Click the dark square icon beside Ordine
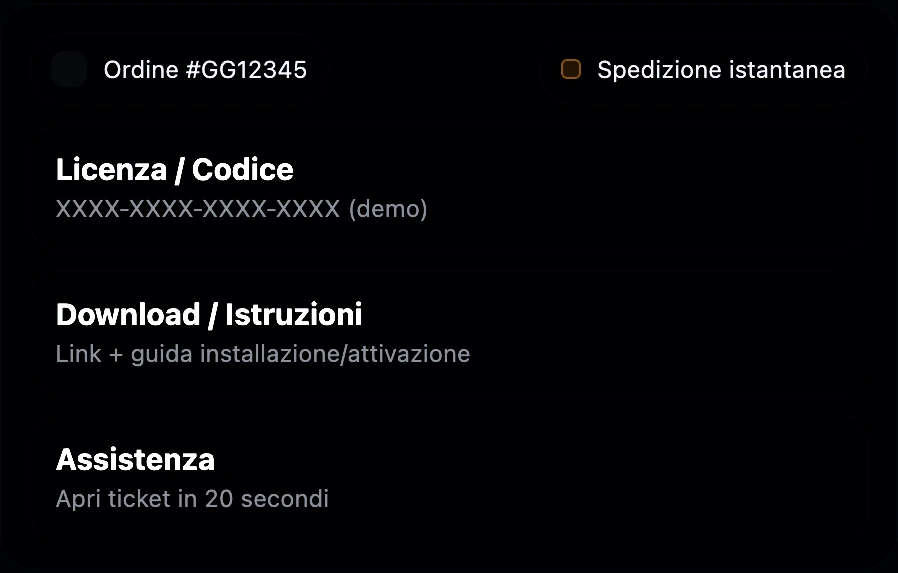Viewport: 898px width, 573px height. coord(69,70)
